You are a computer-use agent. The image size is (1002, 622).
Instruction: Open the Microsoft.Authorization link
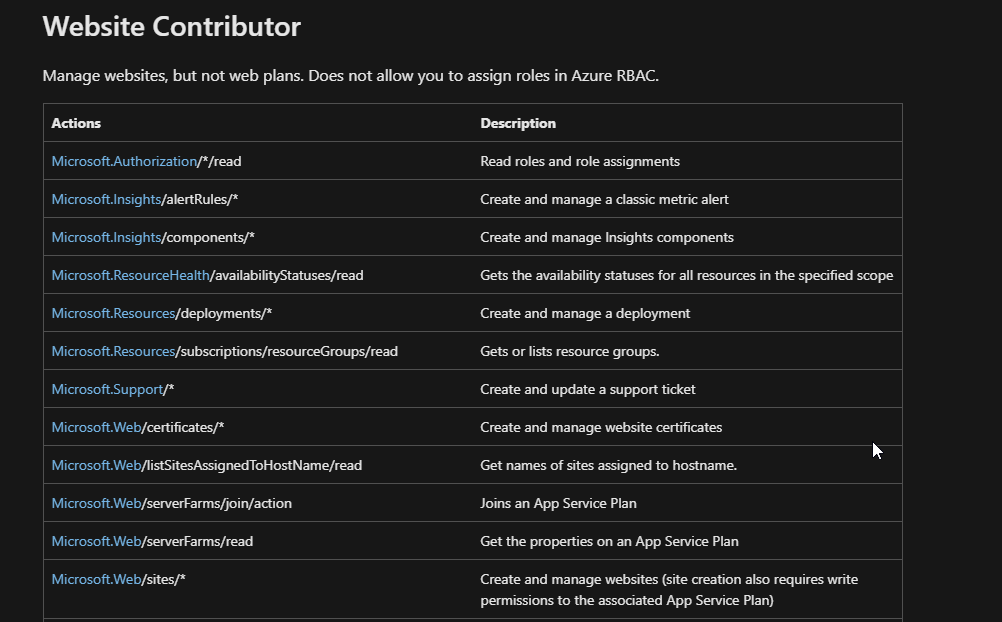pyautogui.click(x=124, y=161)
